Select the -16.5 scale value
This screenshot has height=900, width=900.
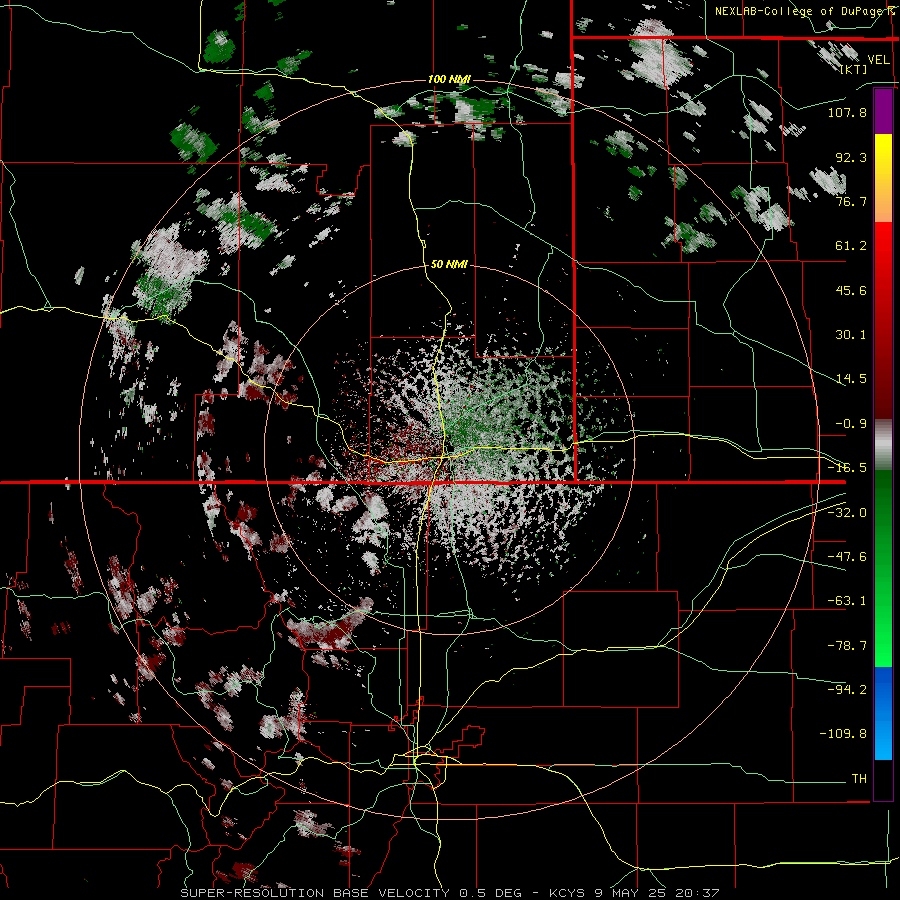click(x=847, y=468)
